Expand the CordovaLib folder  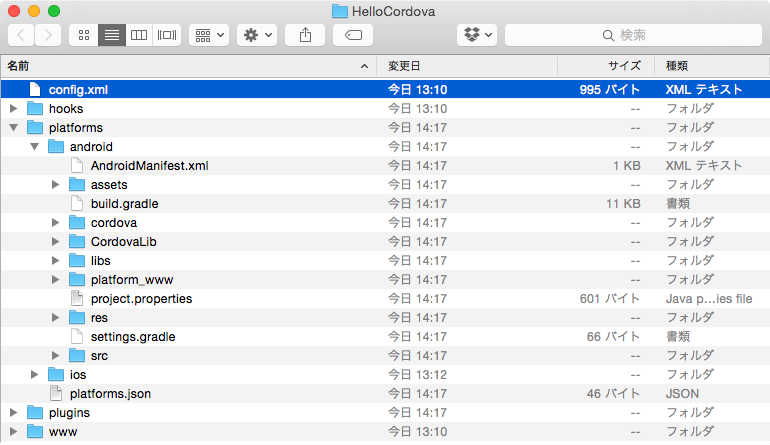[56, 242]
